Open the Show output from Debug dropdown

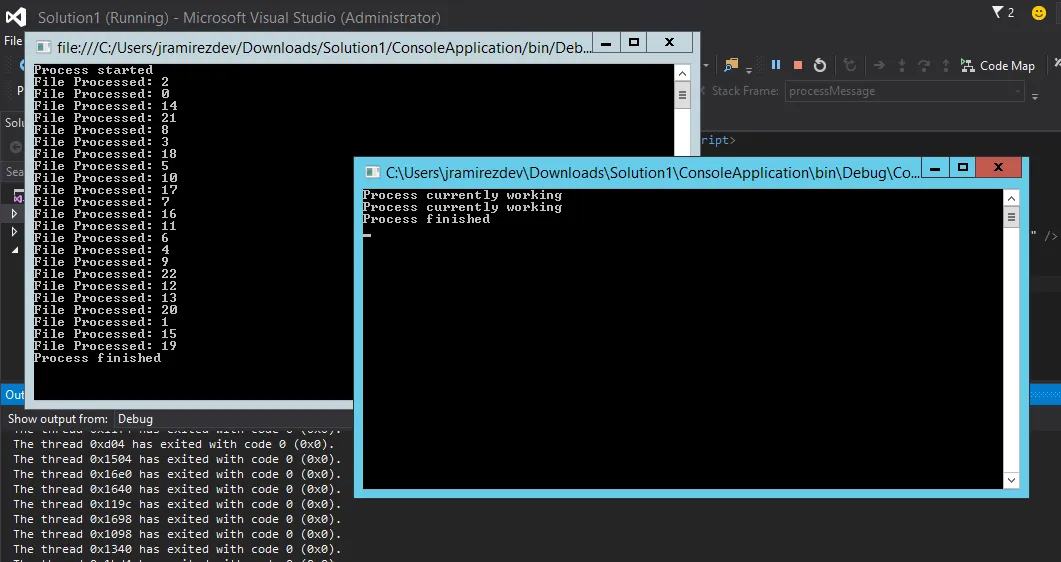coord(233,419)
